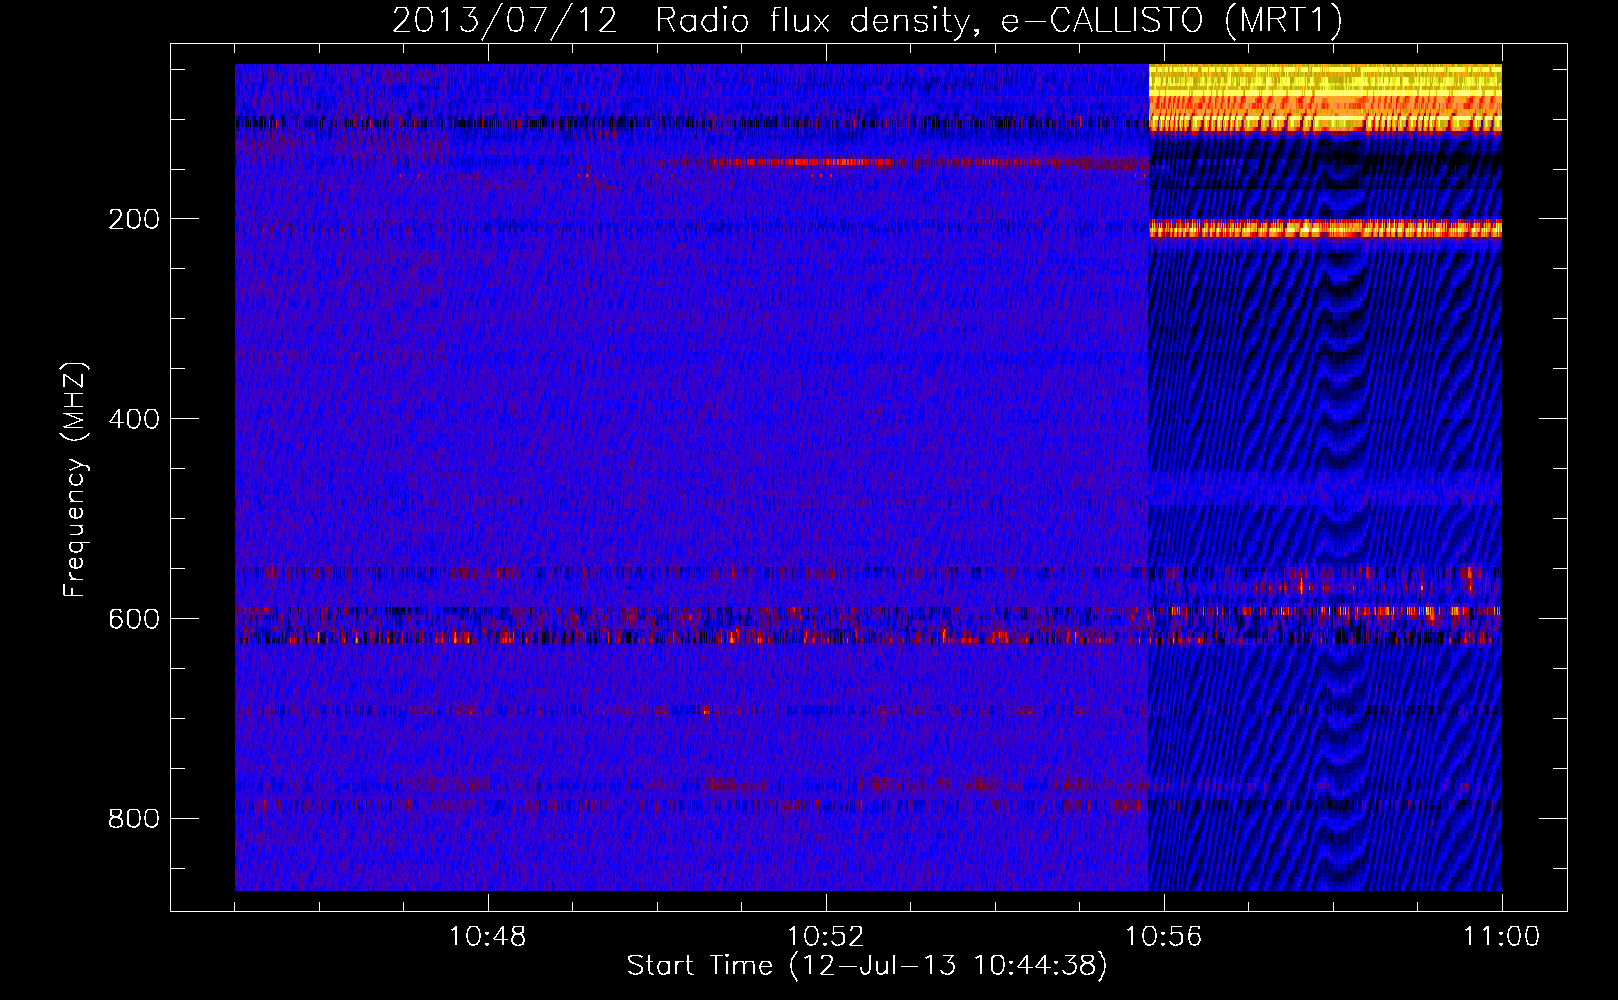The width and height of the screenshot is (1618, 1000).
Task: Click the 600 frequency tick label
Action: 134,619
